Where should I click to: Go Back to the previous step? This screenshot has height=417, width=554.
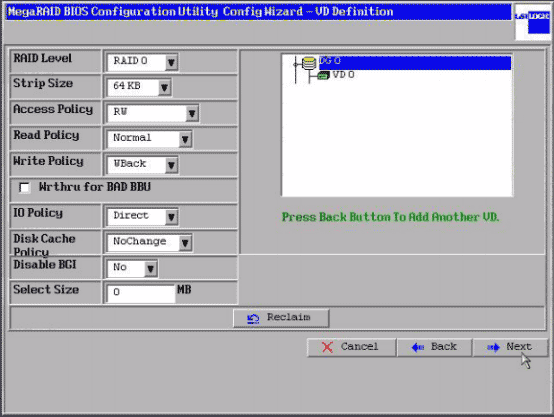[x=435, y=347]
